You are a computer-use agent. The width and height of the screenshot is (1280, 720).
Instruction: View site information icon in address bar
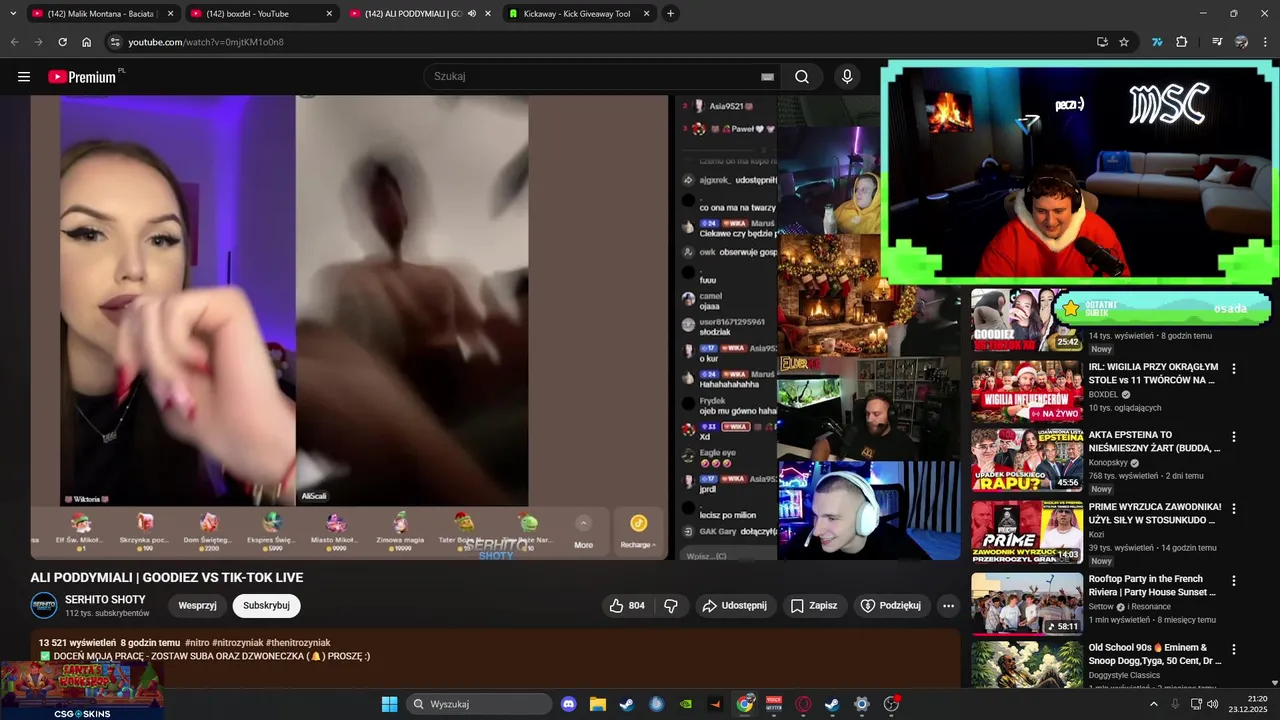(115, 42)
